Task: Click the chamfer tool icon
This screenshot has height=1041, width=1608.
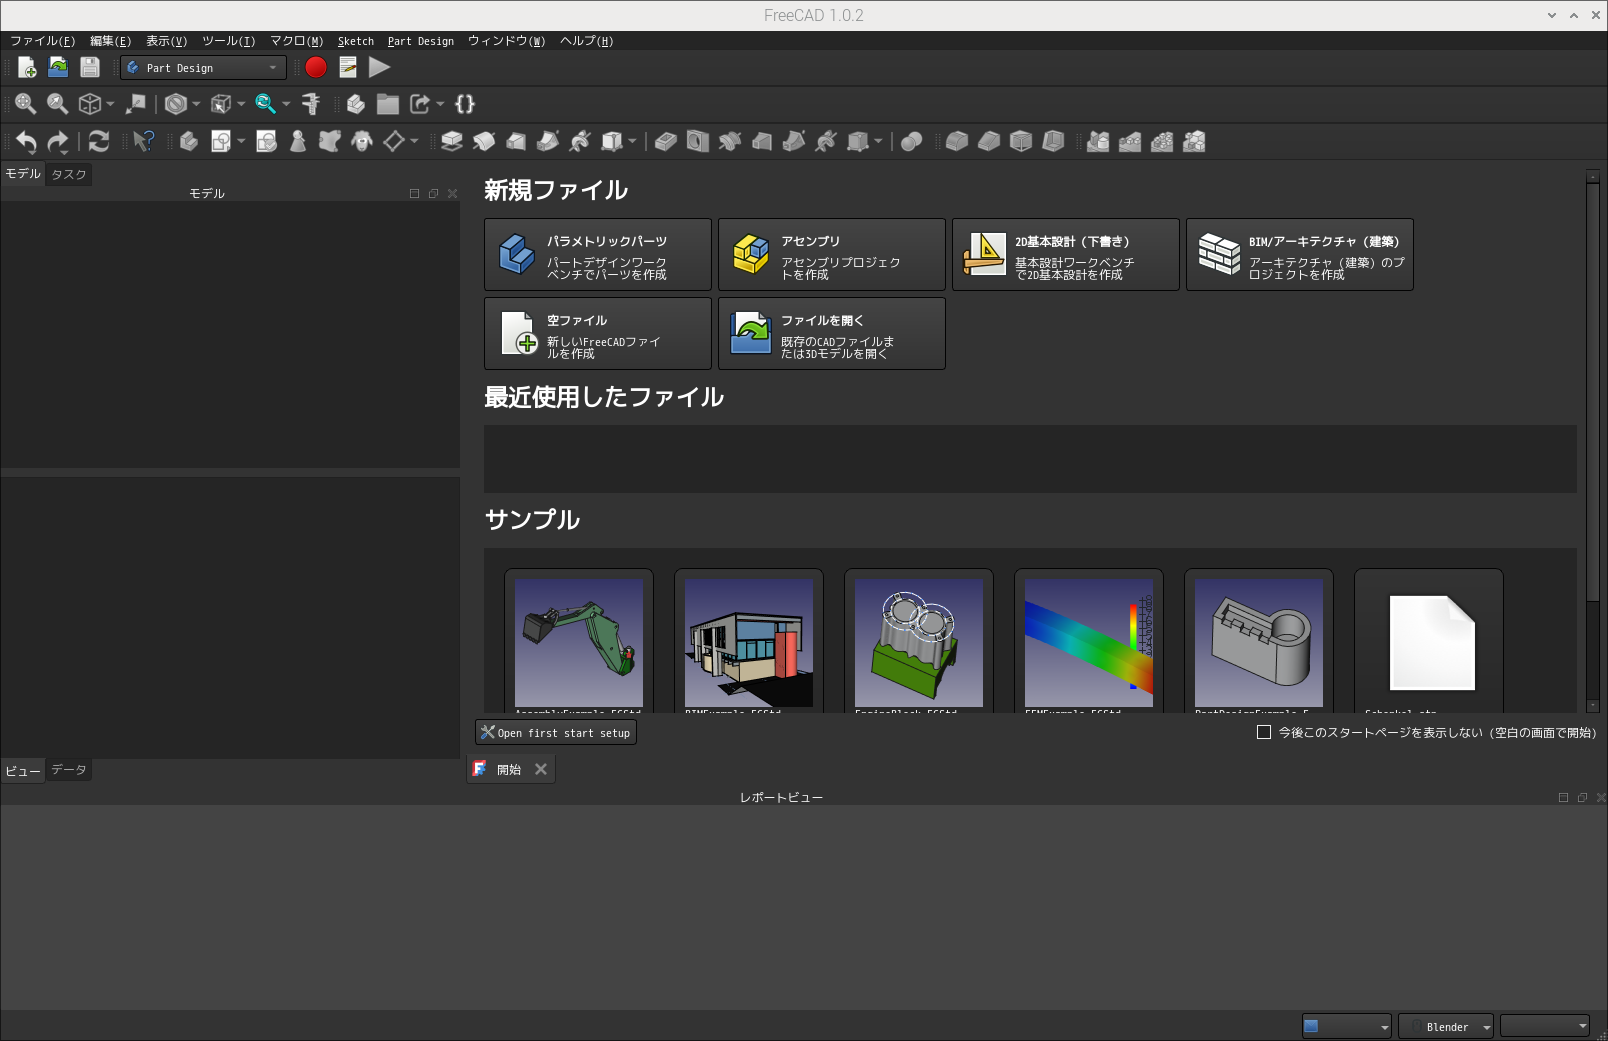Action: (989, 142)
